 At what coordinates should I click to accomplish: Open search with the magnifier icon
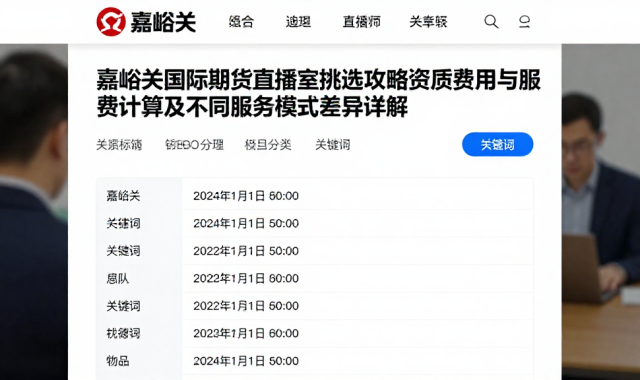click(x=491, y=21)
